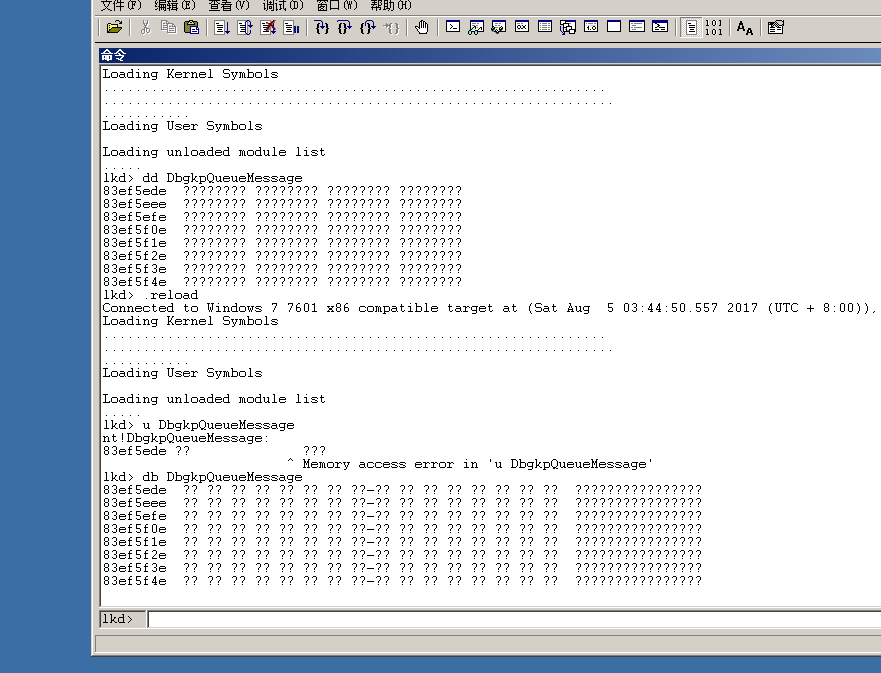
Task: Click the Step Into braces icon
Action: coord(321,27)
